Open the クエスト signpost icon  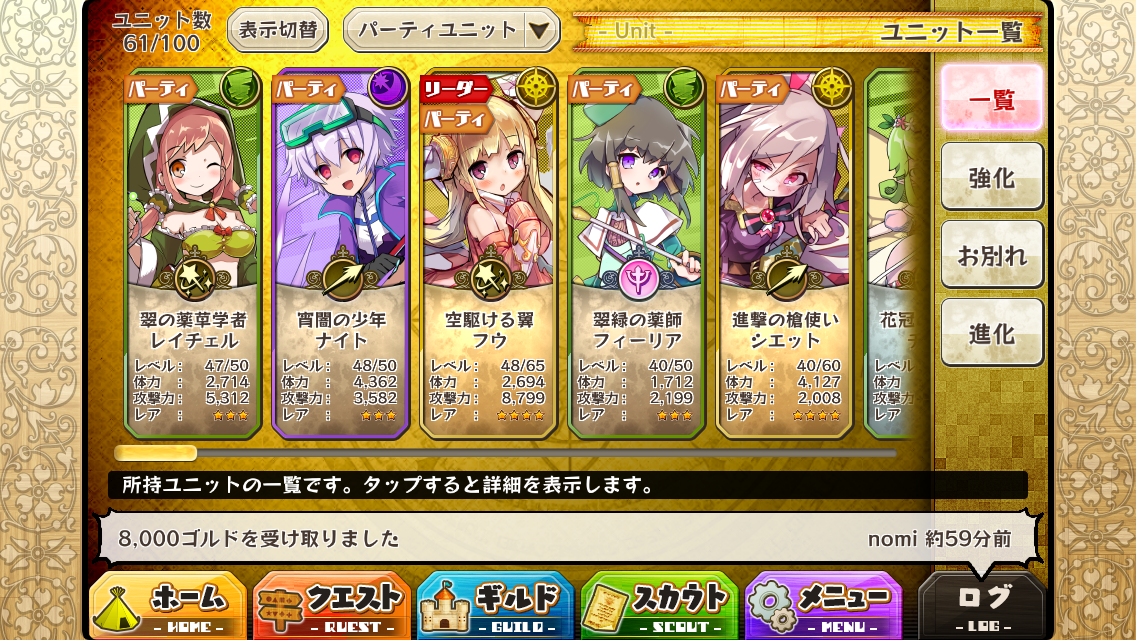tap(281, 609)
